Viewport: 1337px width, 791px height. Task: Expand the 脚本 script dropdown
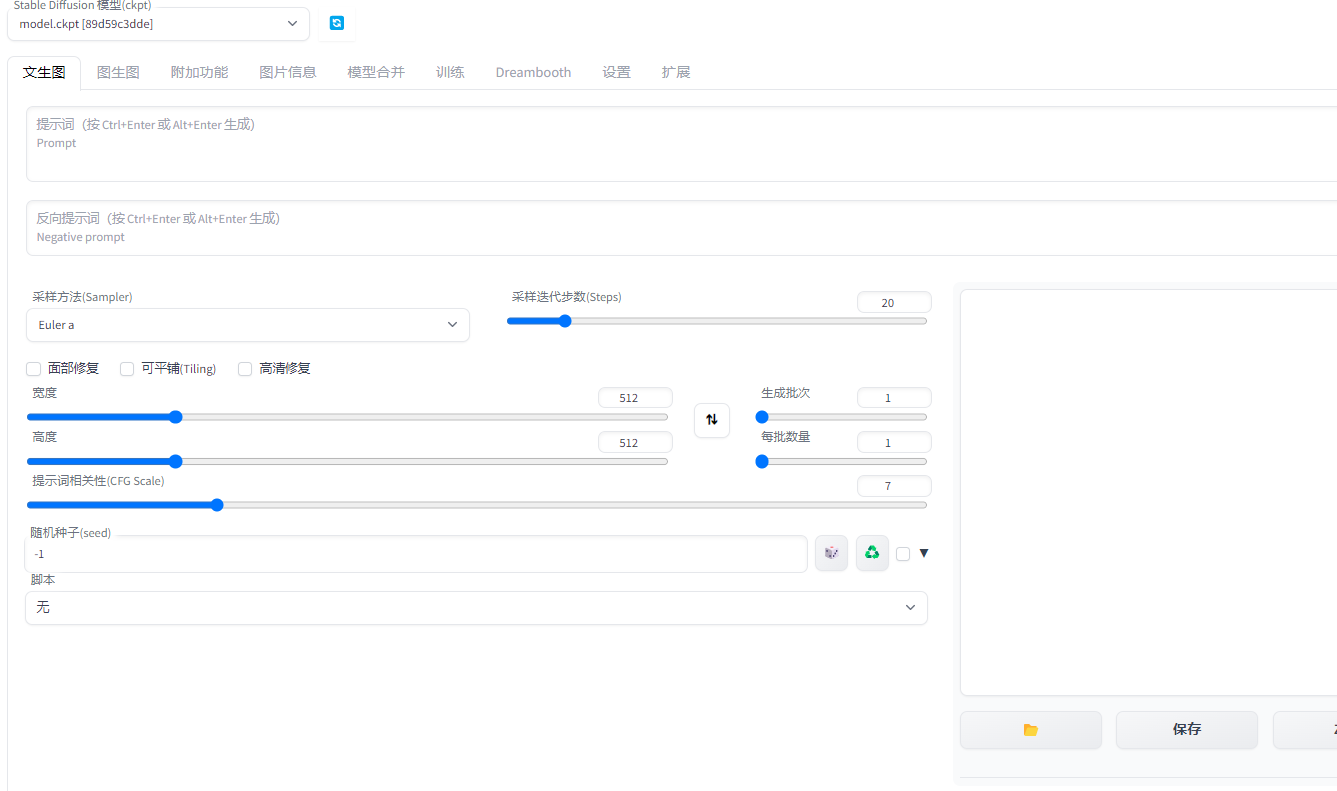click(476, 608)
